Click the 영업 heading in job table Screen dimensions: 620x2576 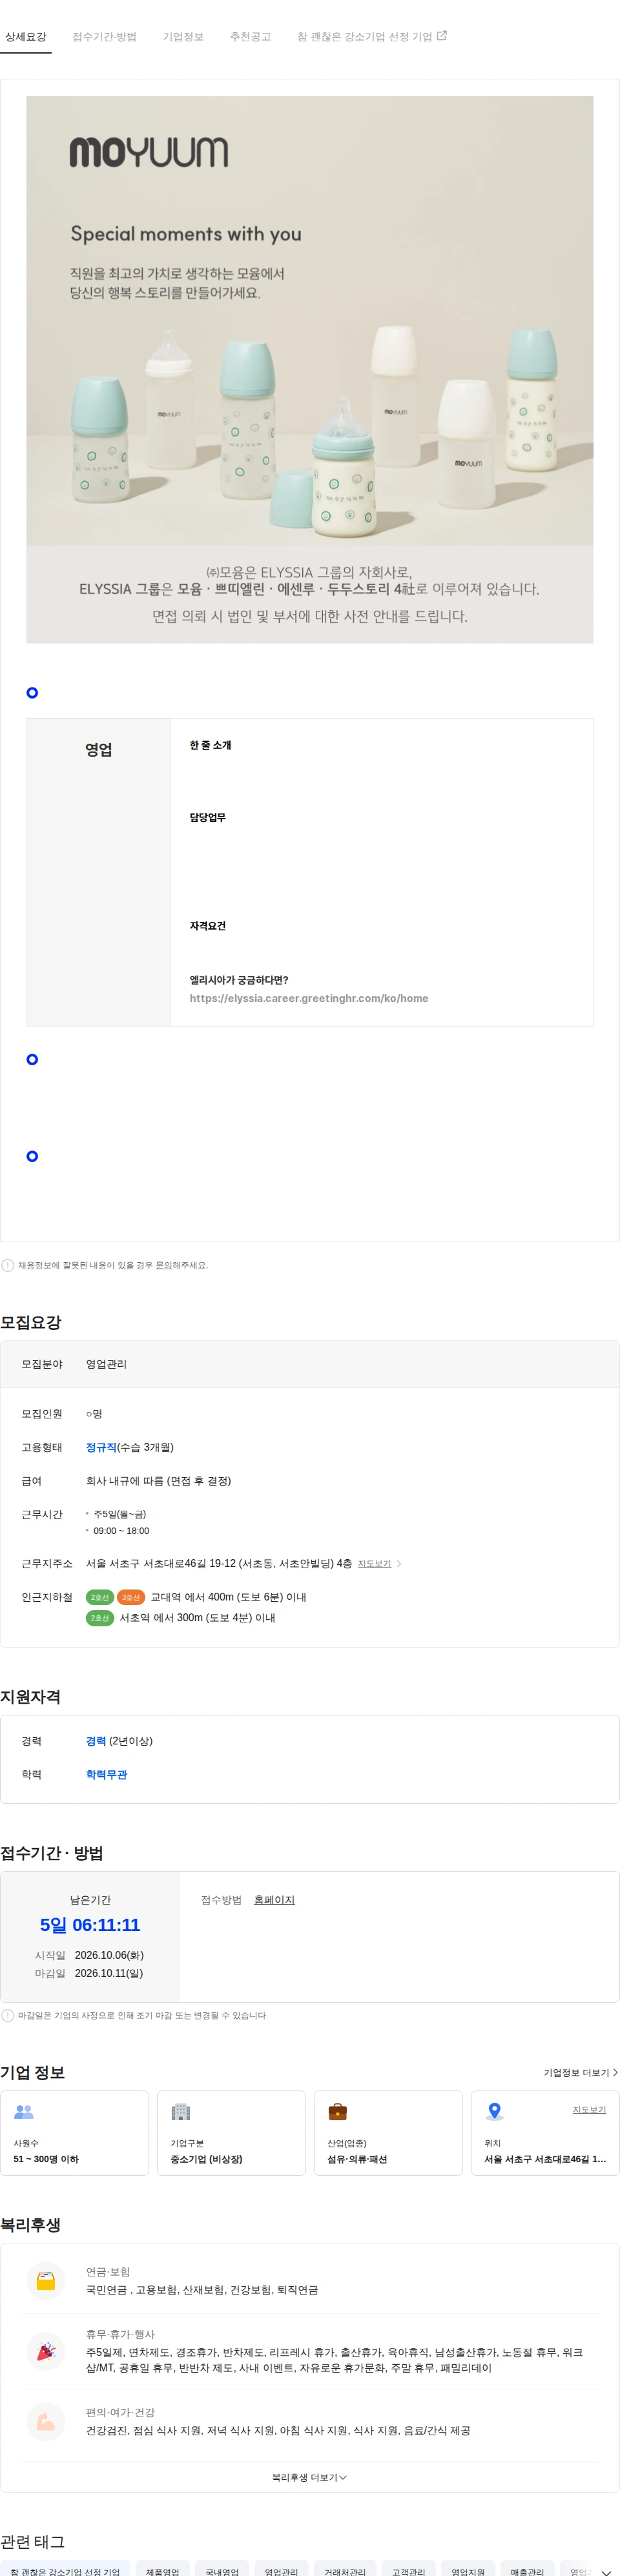[x=98, y=750]
